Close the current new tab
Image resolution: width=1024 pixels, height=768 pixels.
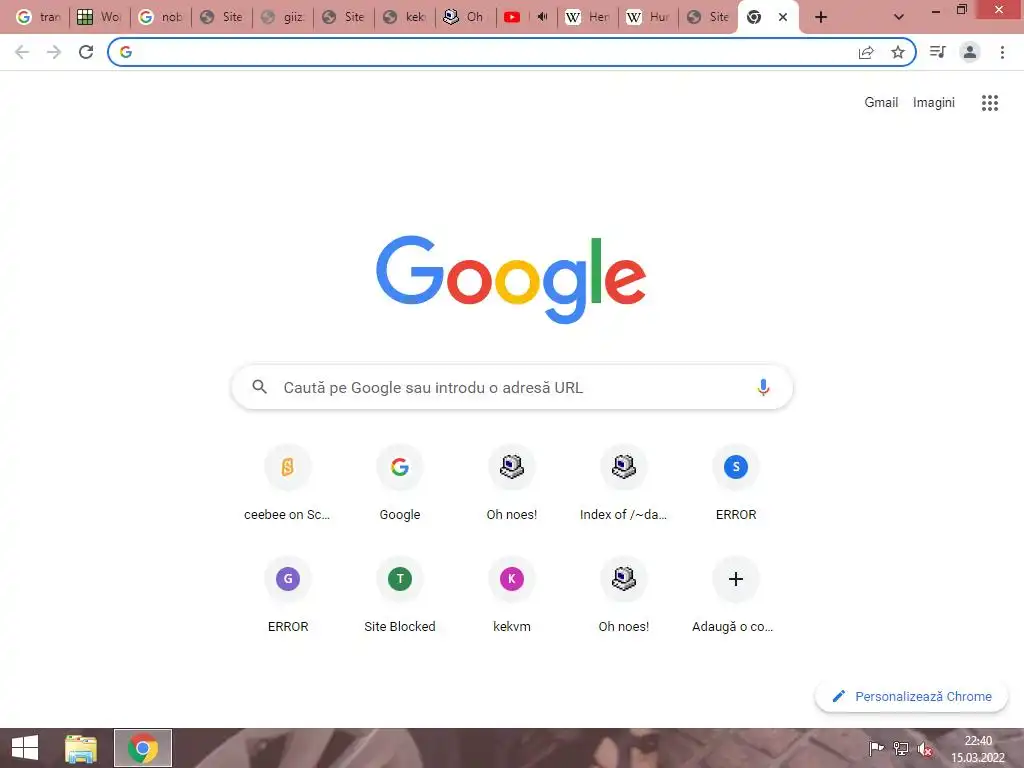[782, 17]
